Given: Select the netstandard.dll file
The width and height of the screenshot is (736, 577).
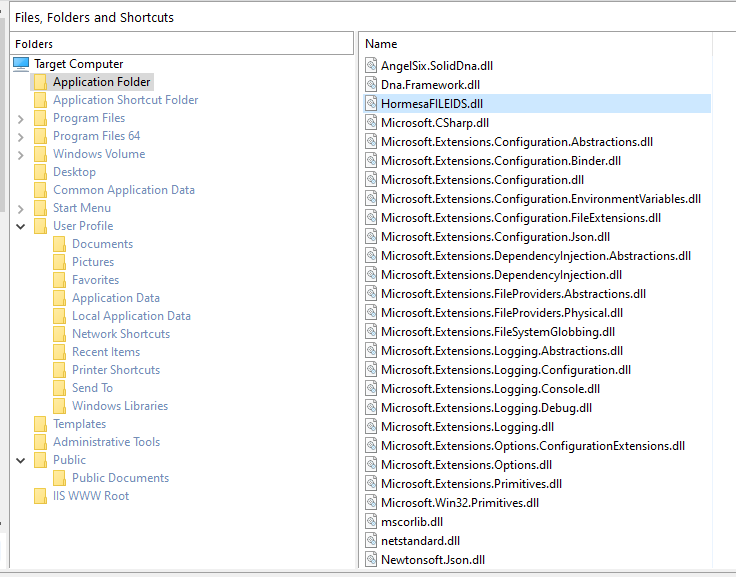Looking at the screenshot, I should (x=420, y=541).
